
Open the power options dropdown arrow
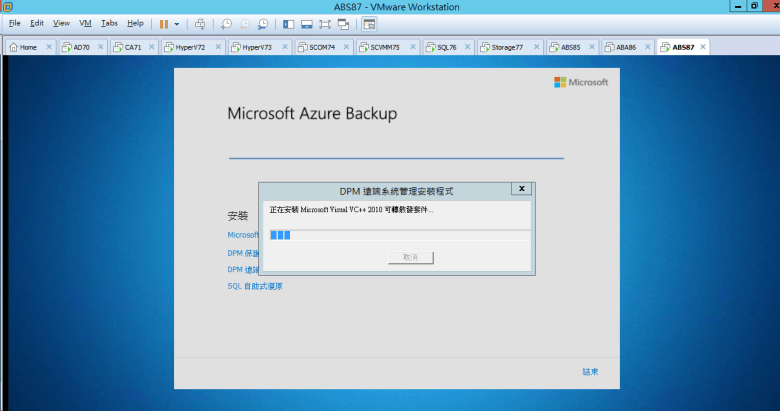(177, 23)
